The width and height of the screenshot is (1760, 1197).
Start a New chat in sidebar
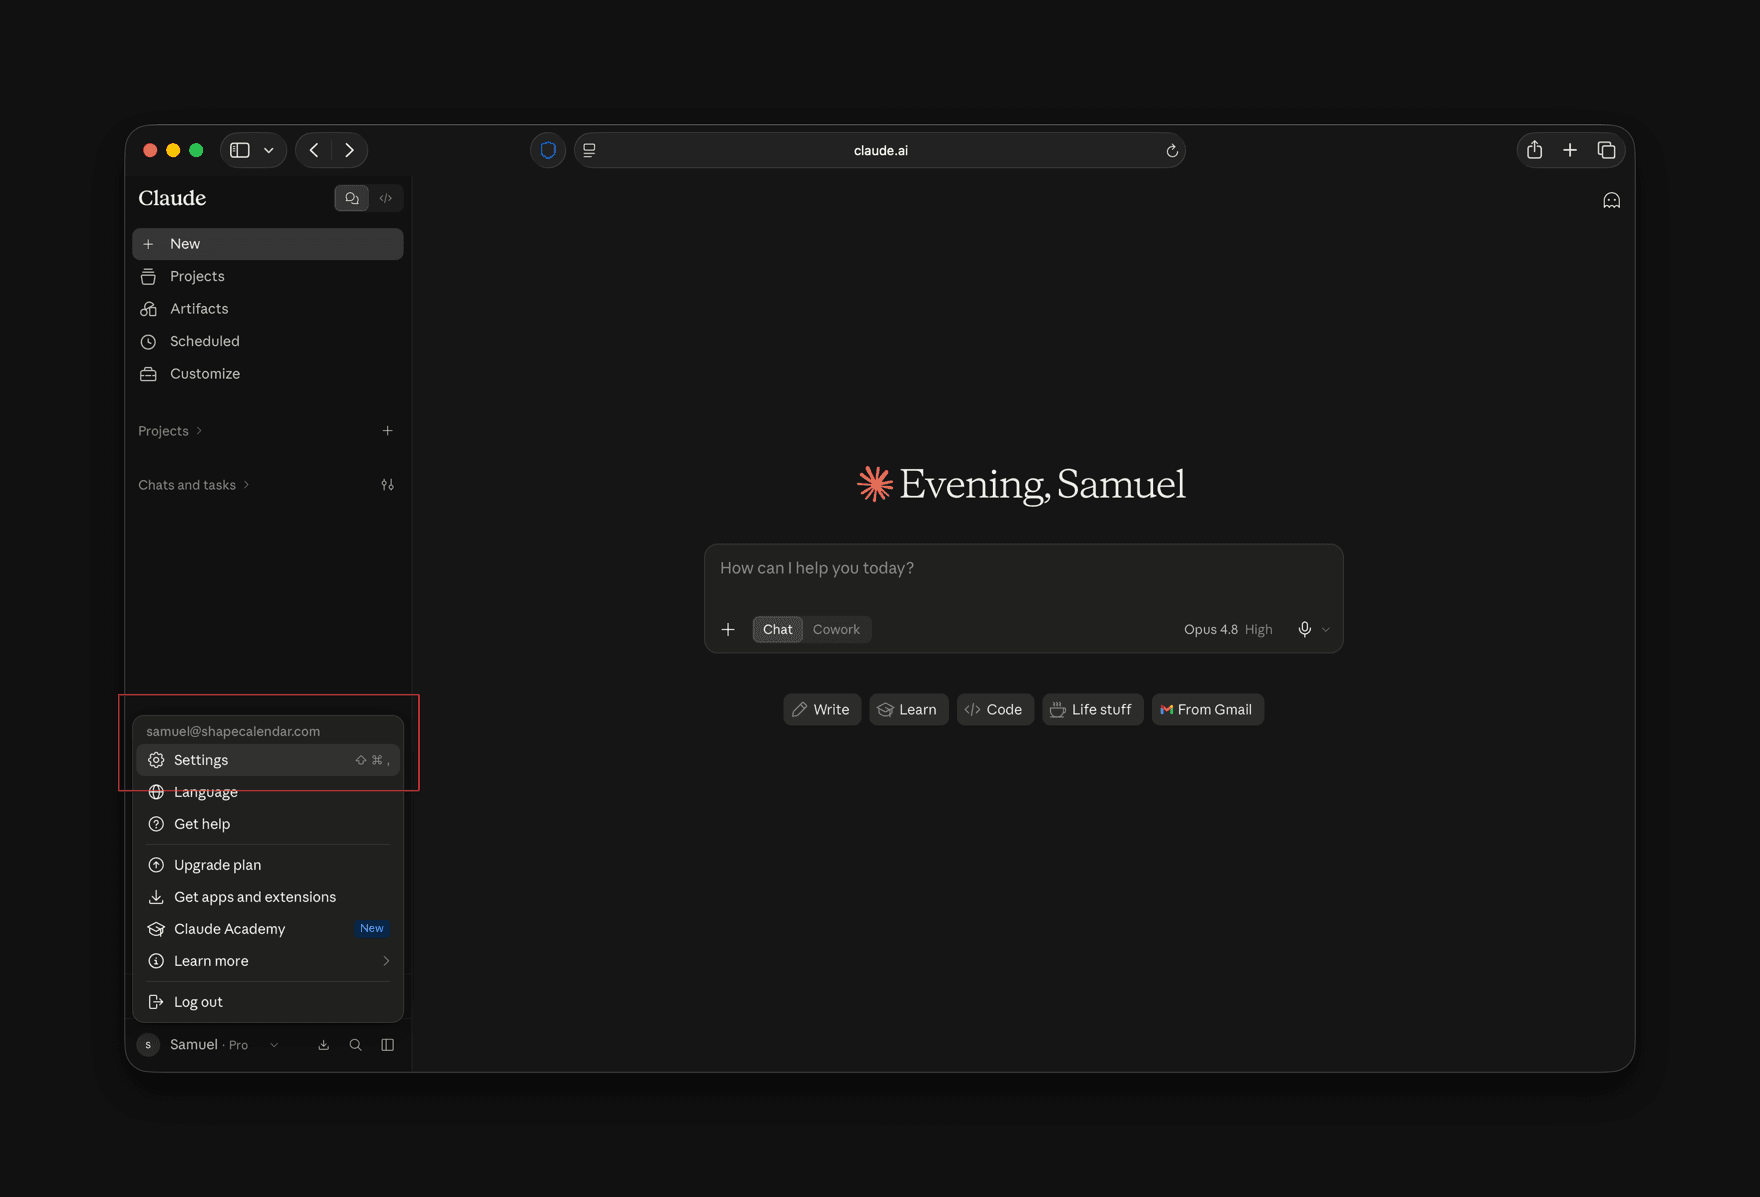pyautogui.click(x=268, y=244)
